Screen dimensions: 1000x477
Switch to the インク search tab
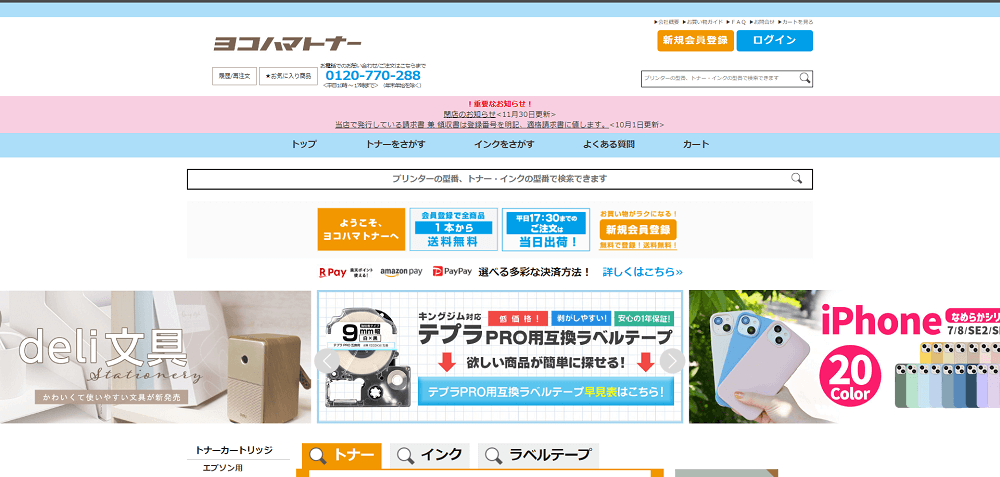click(x=430, y=455)
